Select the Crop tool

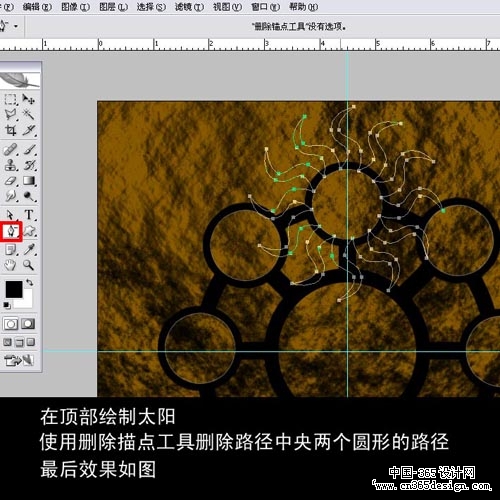10,130
